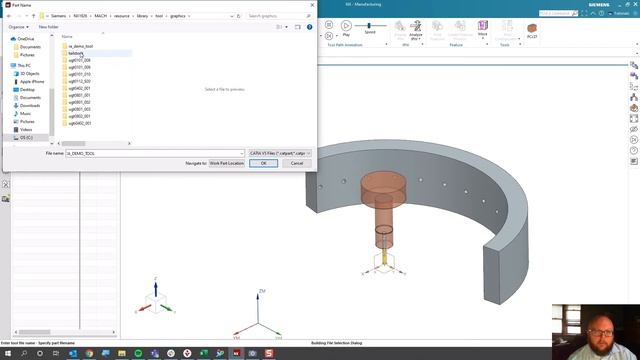Click the Windows Start button
Screen dimensions: 640x360
tap(7, 353)
